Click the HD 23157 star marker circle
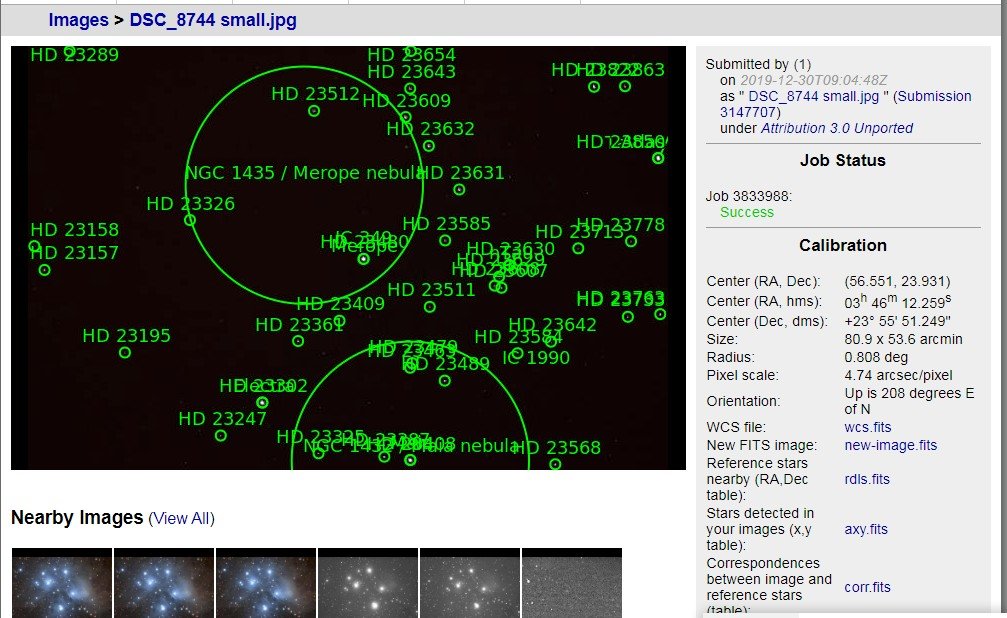The height and width of the screenshot is (618, 1007). pyautogui.click(x=44, y=270)
